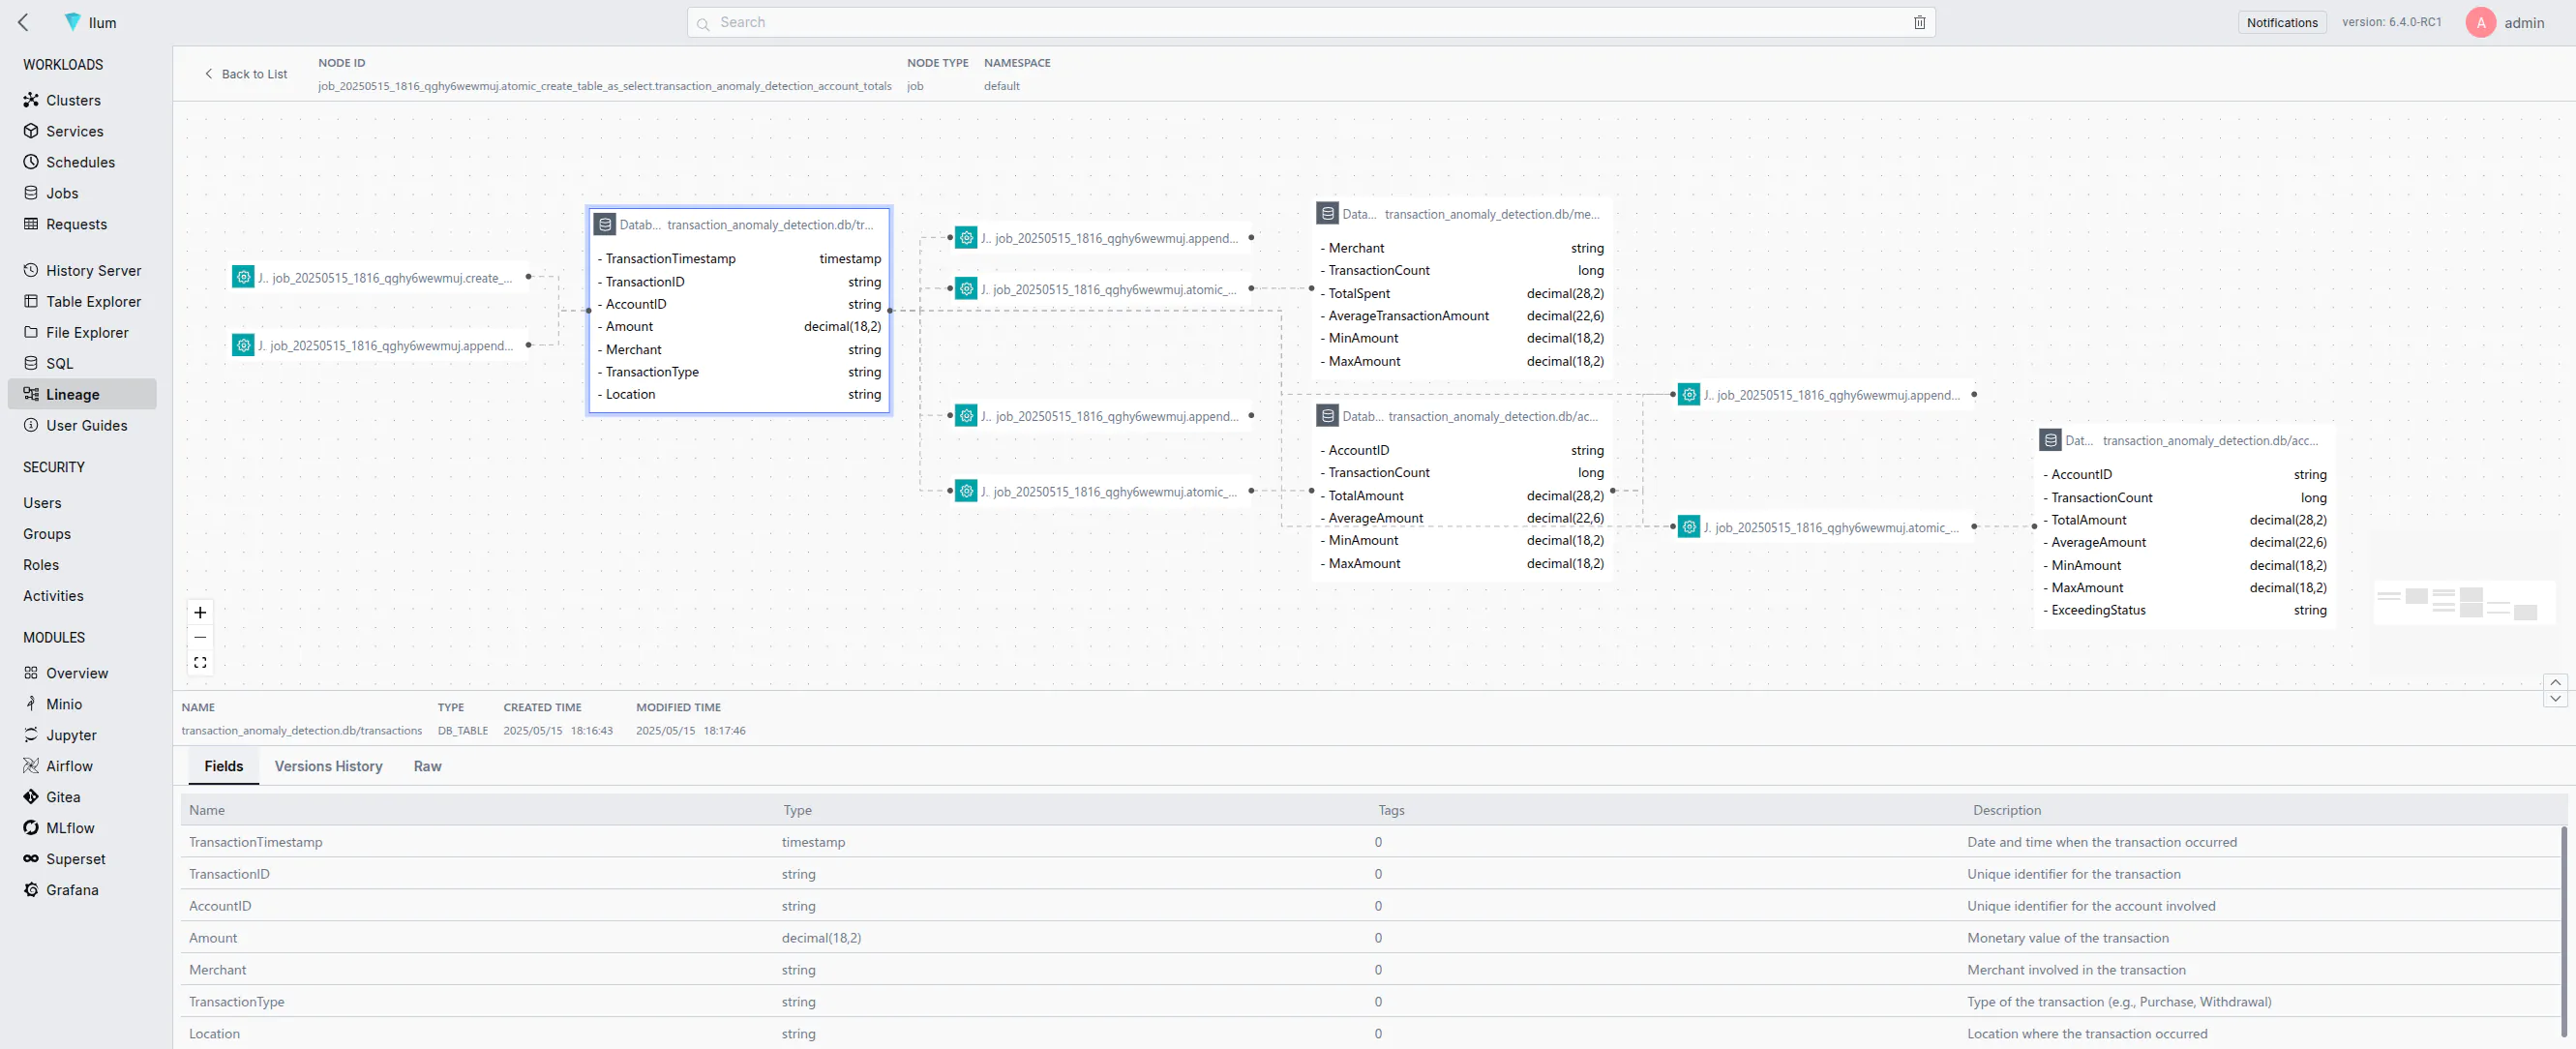This screenshot has width=2576, height=1049.
Task: Open the Notifications button
Action: 2281,22
